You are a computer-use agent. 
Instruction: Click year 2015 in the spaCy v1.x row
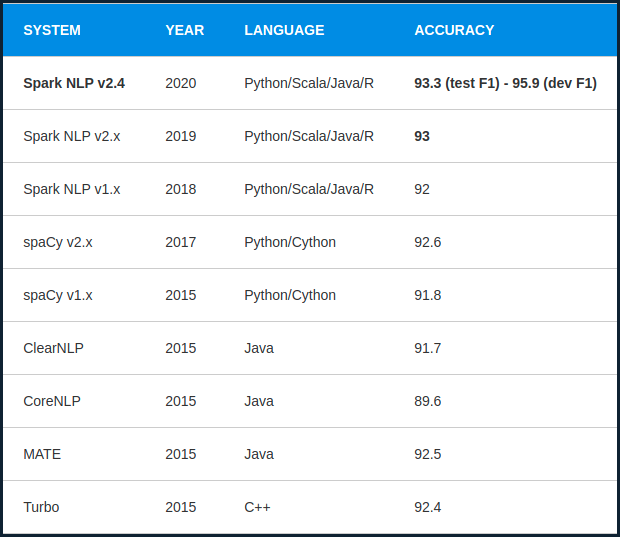[x=181, y=295]
